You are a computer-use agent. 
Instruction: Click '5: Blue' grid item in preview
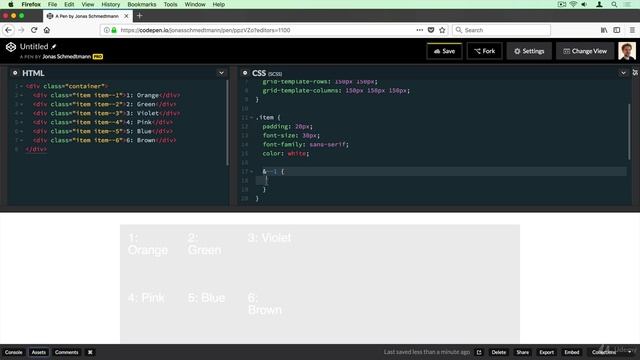(x=210, y=314)
